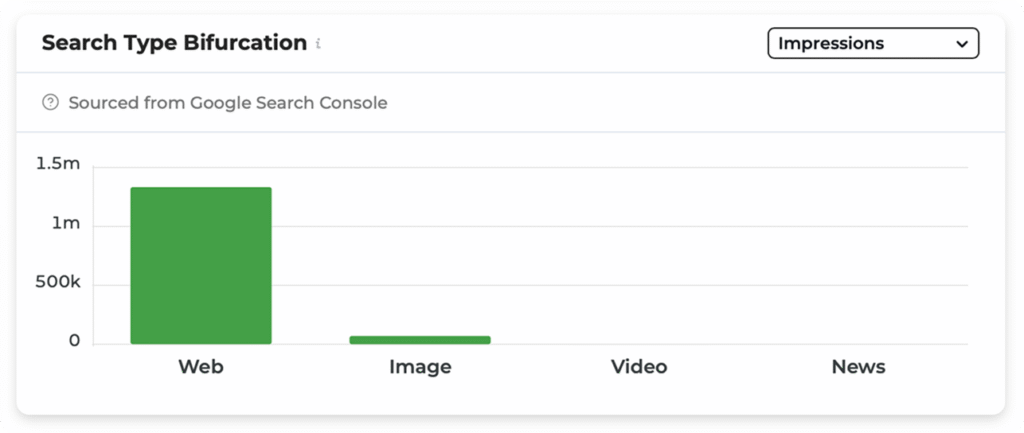This screenshot has width=1024, height=433.
Task: Click the Web axis label
Action: point(201,367)
